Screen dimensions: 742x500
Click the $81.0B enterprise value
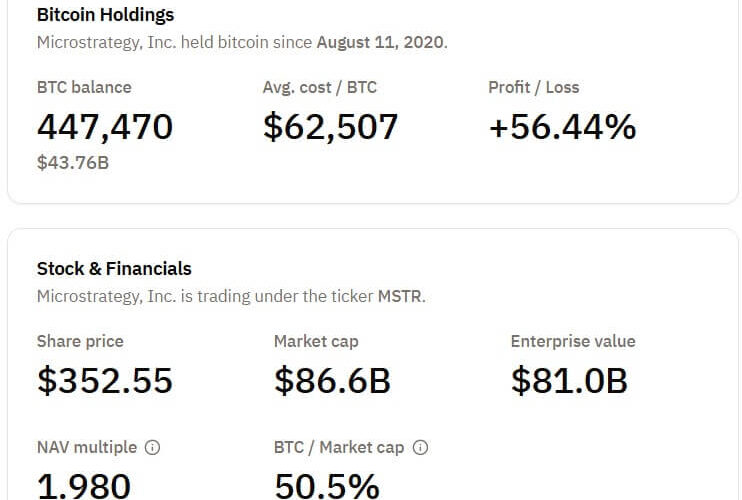coord(569,380)
